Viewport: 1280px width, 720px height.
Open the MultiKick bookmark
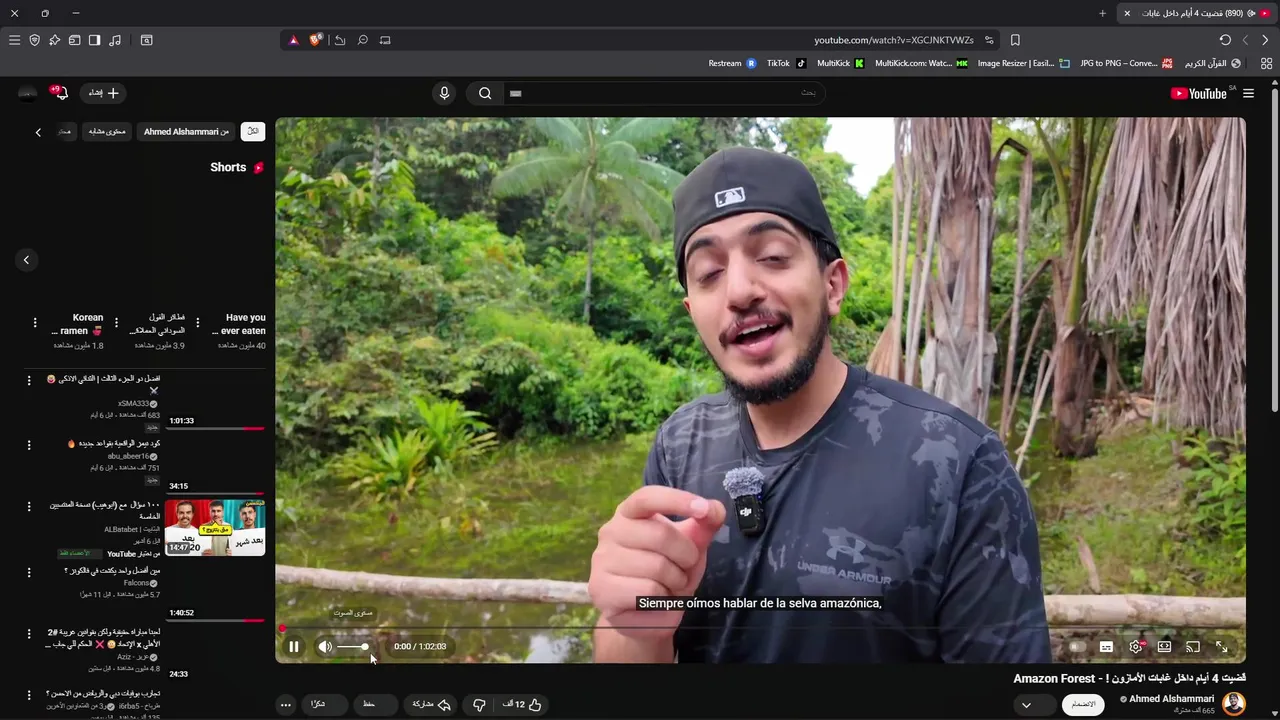[x=840, y=63]
